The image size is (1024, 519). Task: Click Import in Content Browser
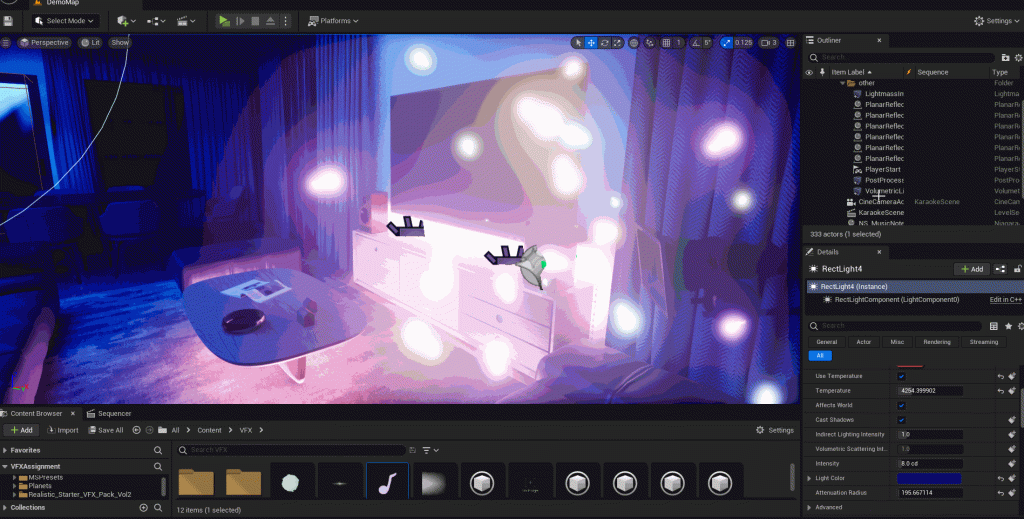[x=62, y=430]
